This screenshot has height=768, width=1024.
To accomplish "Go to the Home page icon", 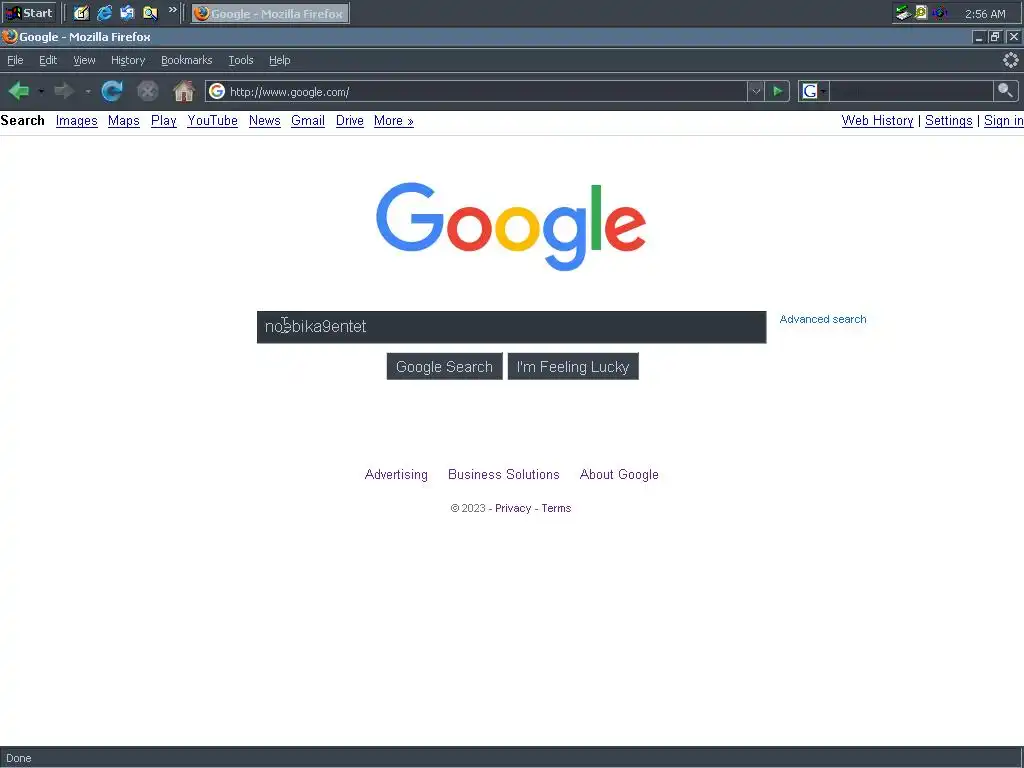I will (184, 91).
